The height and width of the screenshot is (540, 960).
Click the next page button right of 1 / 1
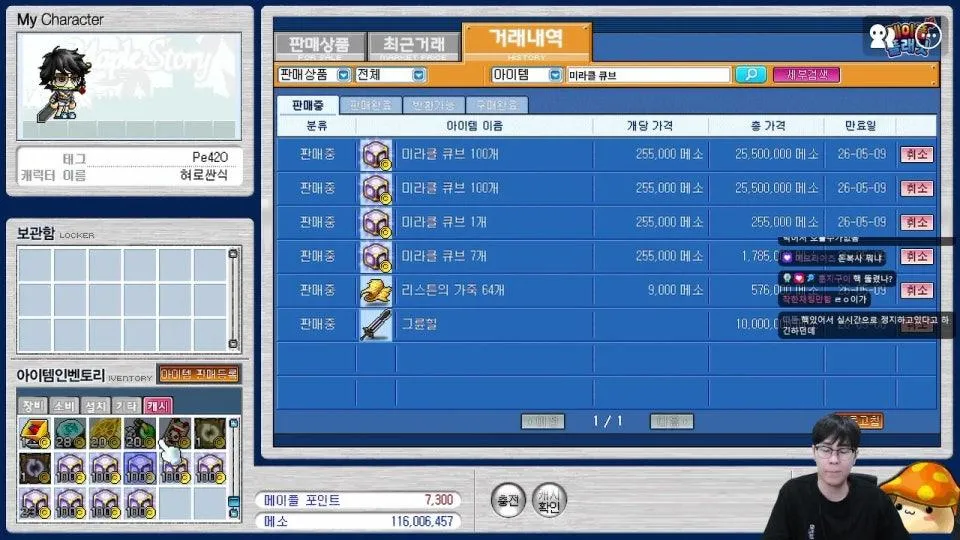pos(672,421)
